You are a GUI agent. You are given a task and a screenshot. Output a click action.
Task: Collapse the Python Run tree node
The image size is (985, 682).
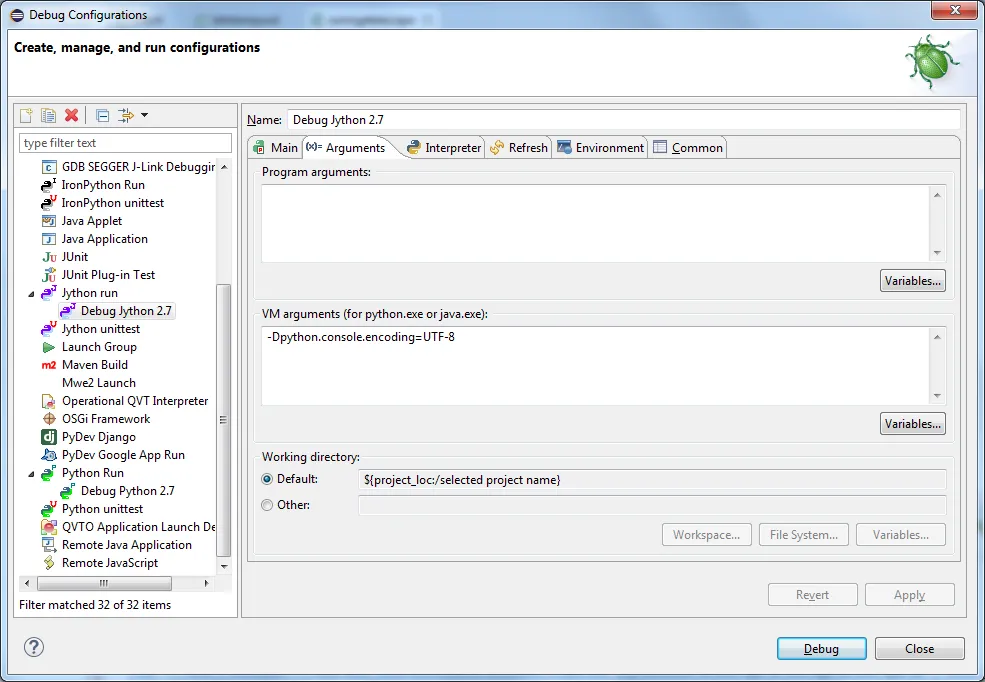(31, 474)
